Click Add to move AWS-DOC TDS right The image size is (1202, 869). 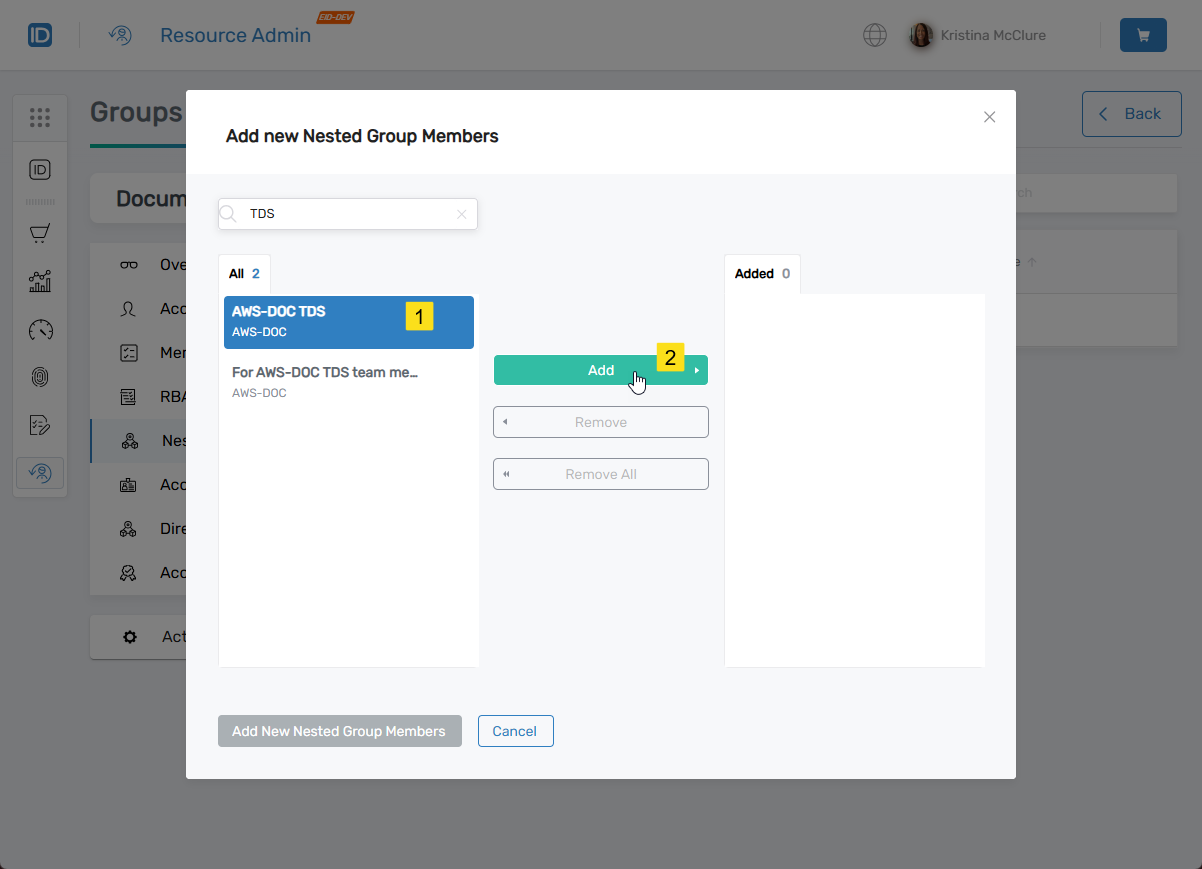coord(600,370)
